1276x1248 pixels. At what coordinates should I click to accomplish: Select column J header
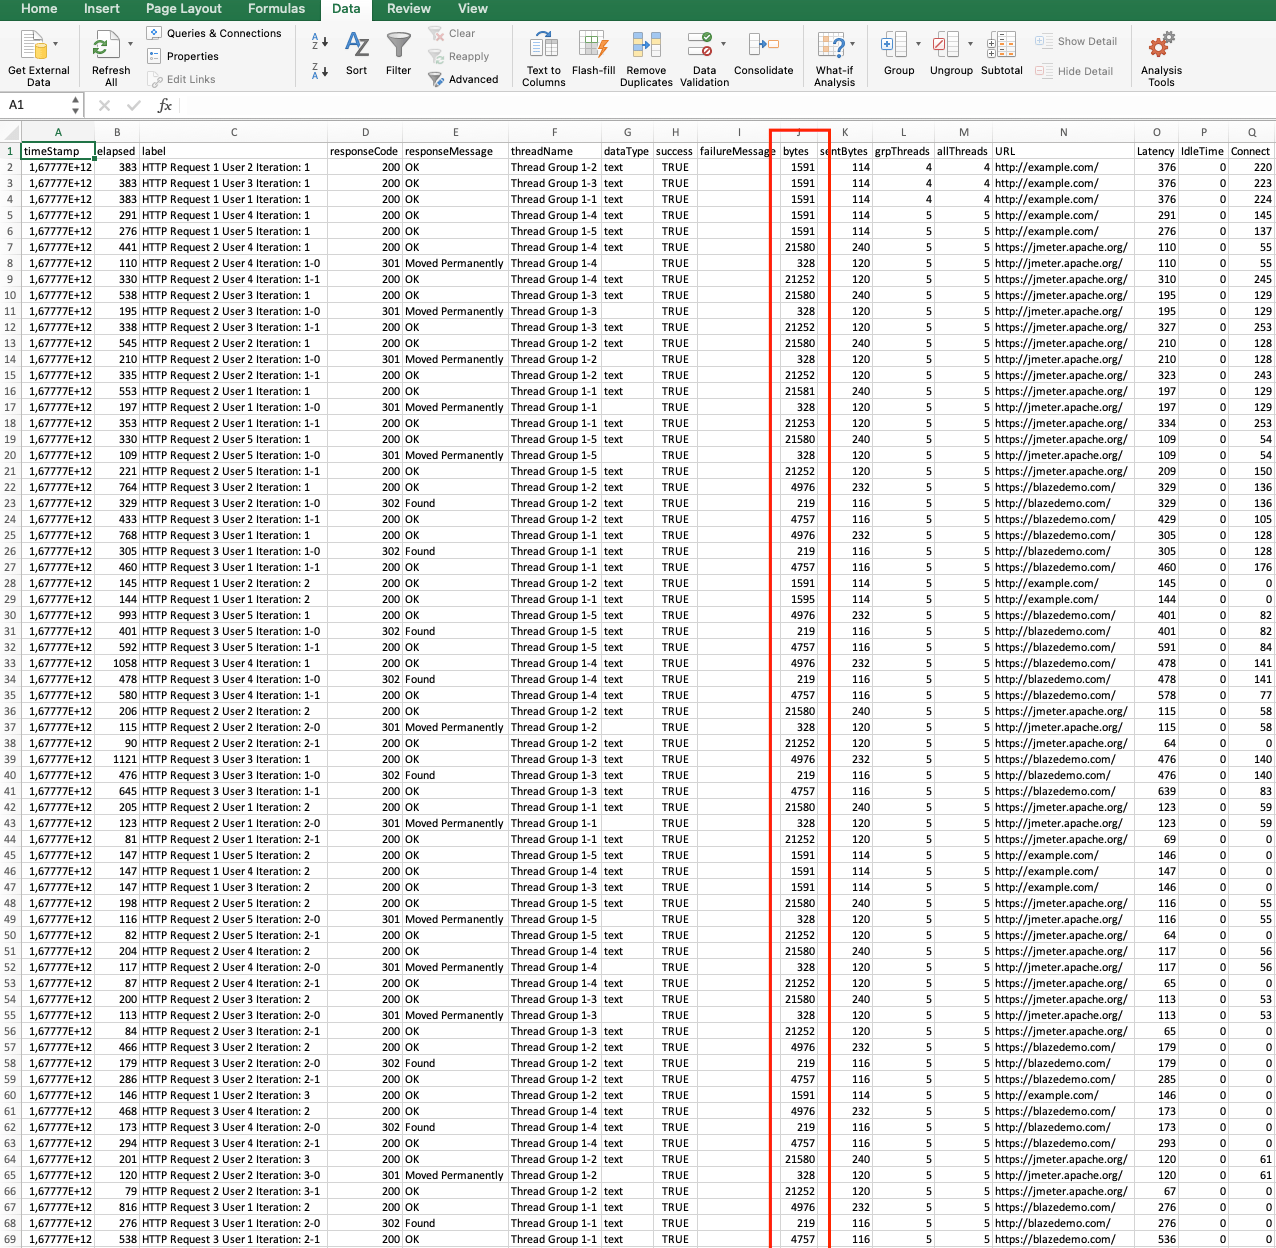[798, 132]
